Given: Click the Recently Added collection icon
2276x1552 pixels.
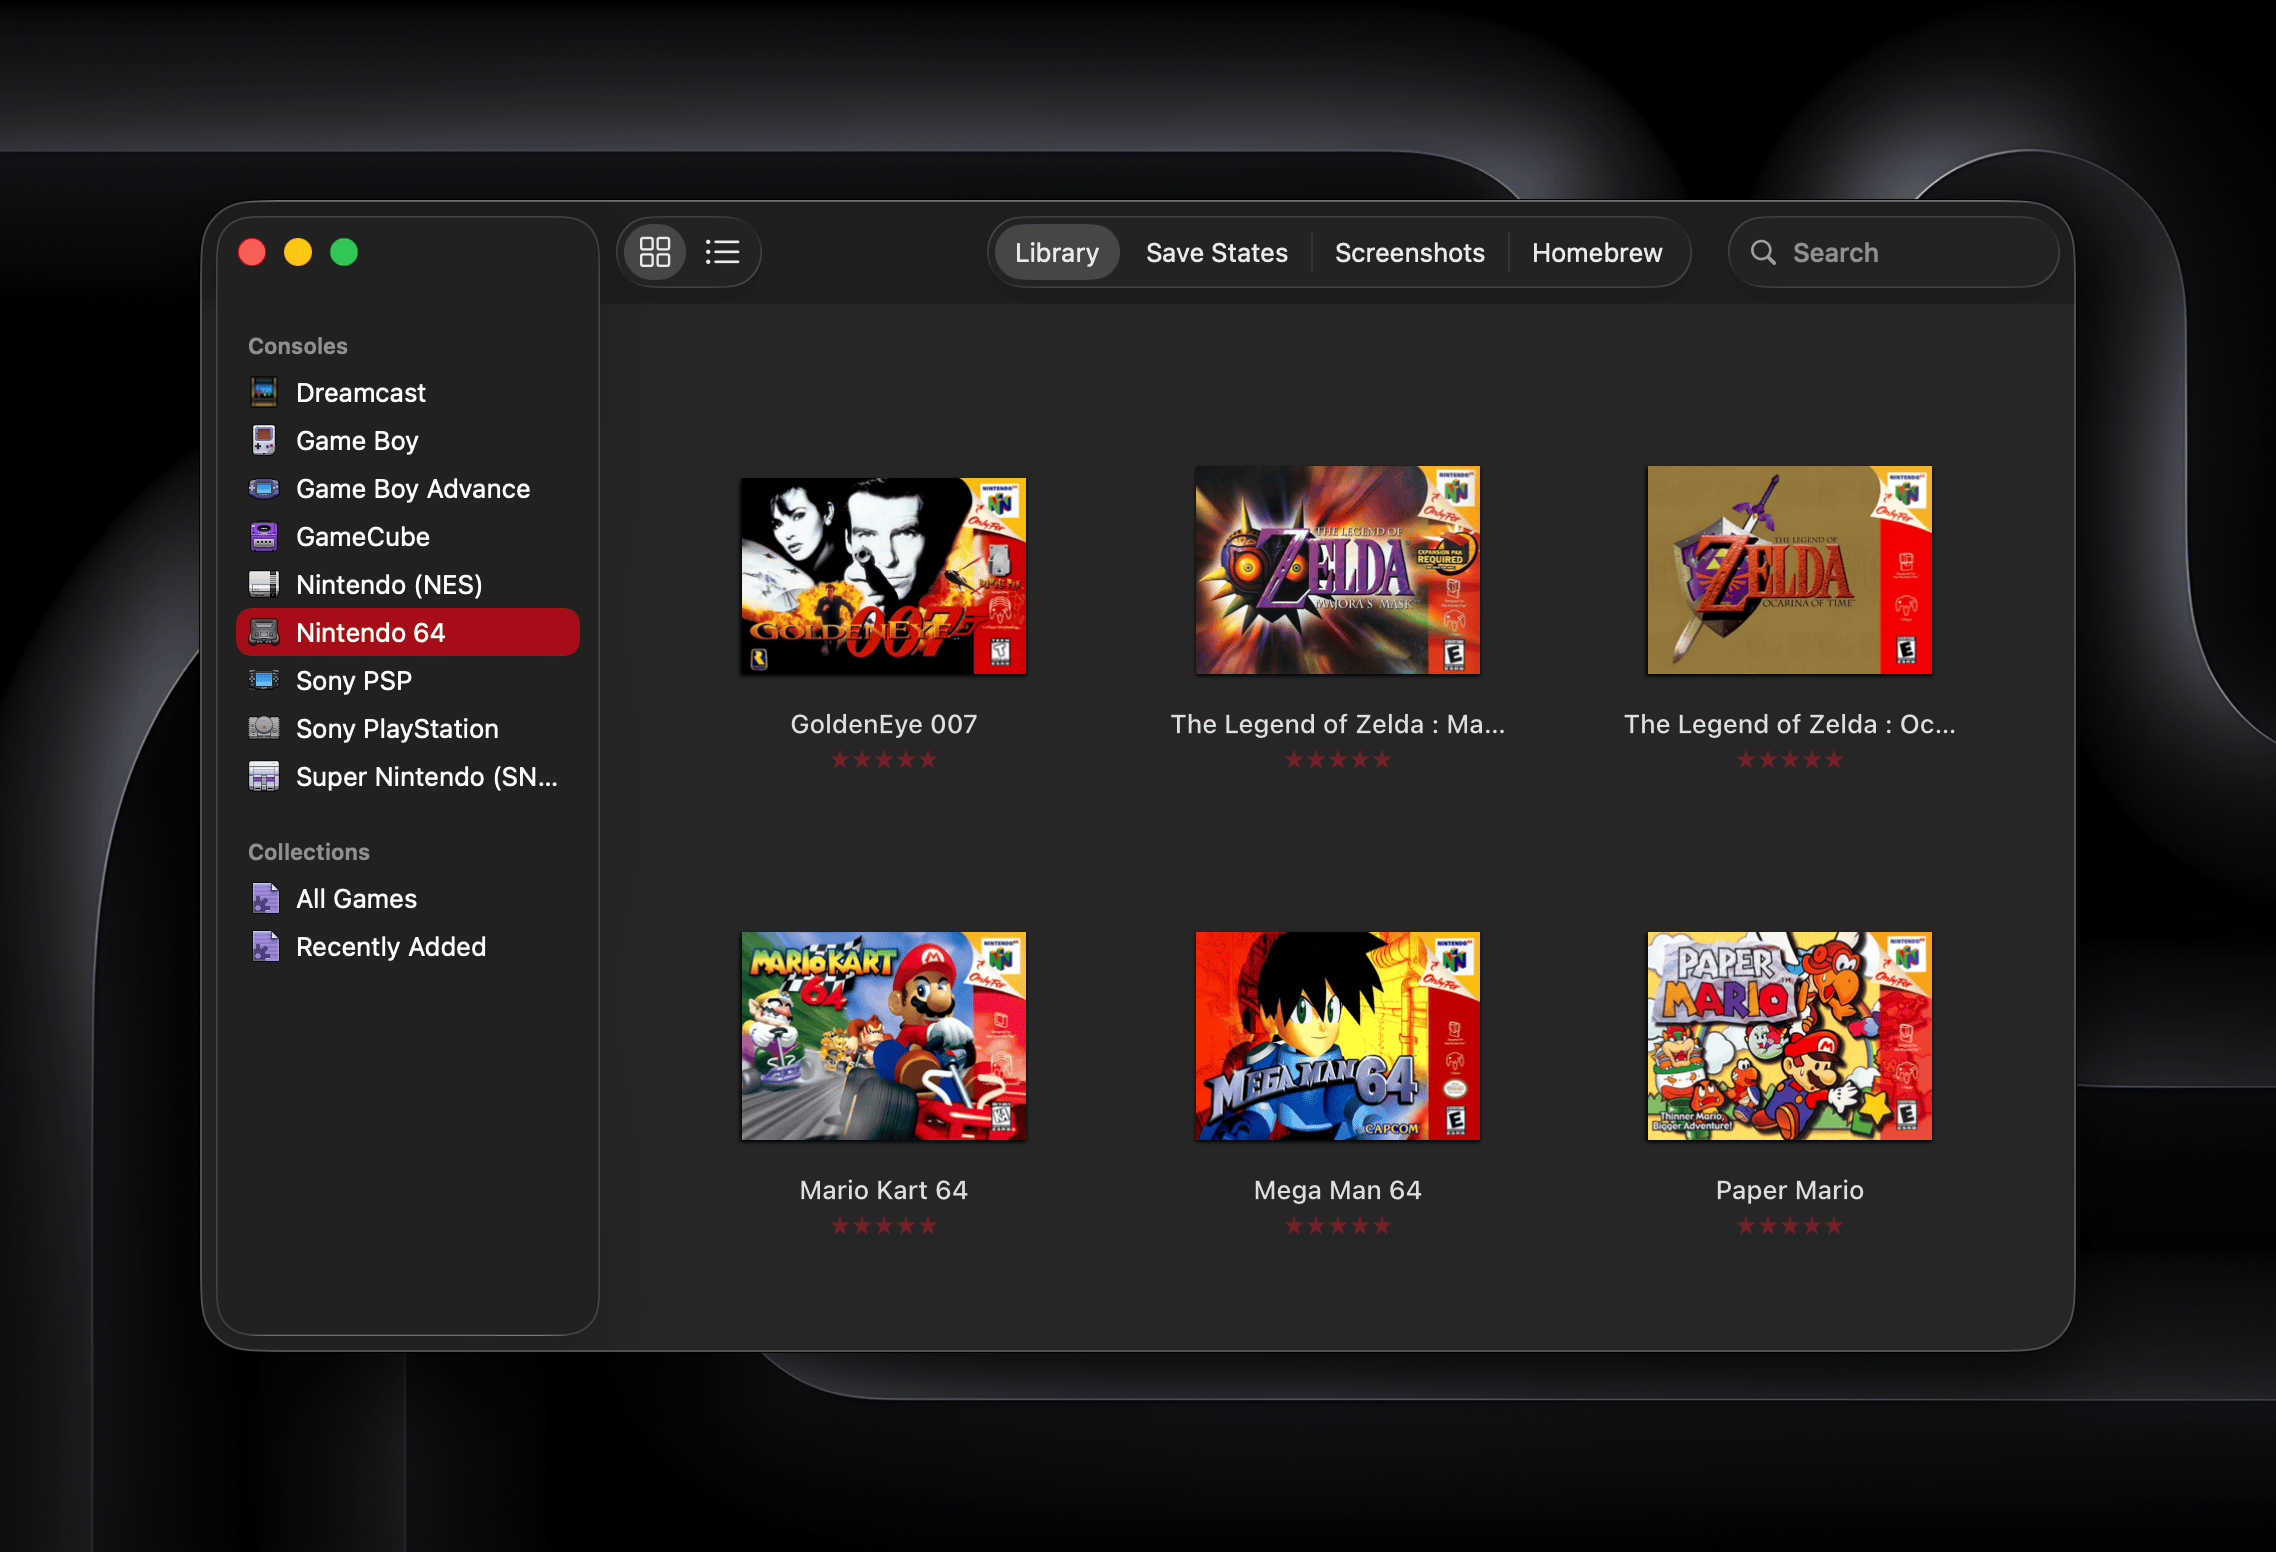Looking at the screenshot, I should 265,946.
